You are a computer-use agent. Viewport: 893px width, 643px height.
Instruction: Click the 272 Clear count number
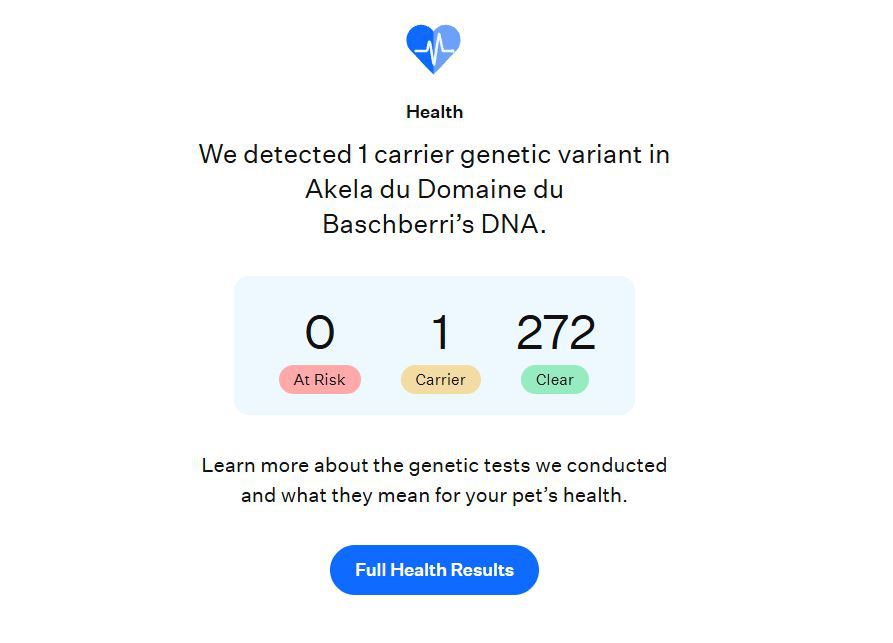coord(556,332)
